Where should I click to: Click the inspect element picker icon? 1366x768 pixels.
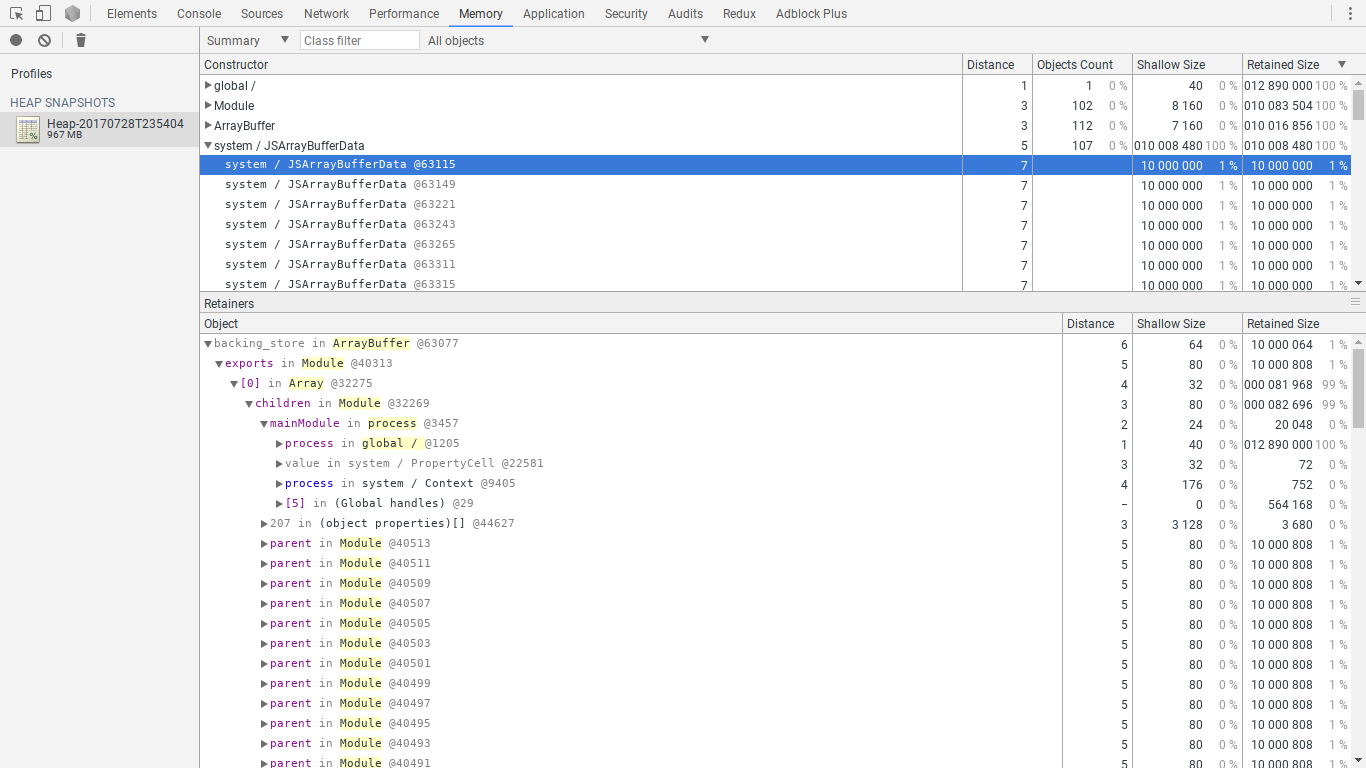click(x=16, y=13)
